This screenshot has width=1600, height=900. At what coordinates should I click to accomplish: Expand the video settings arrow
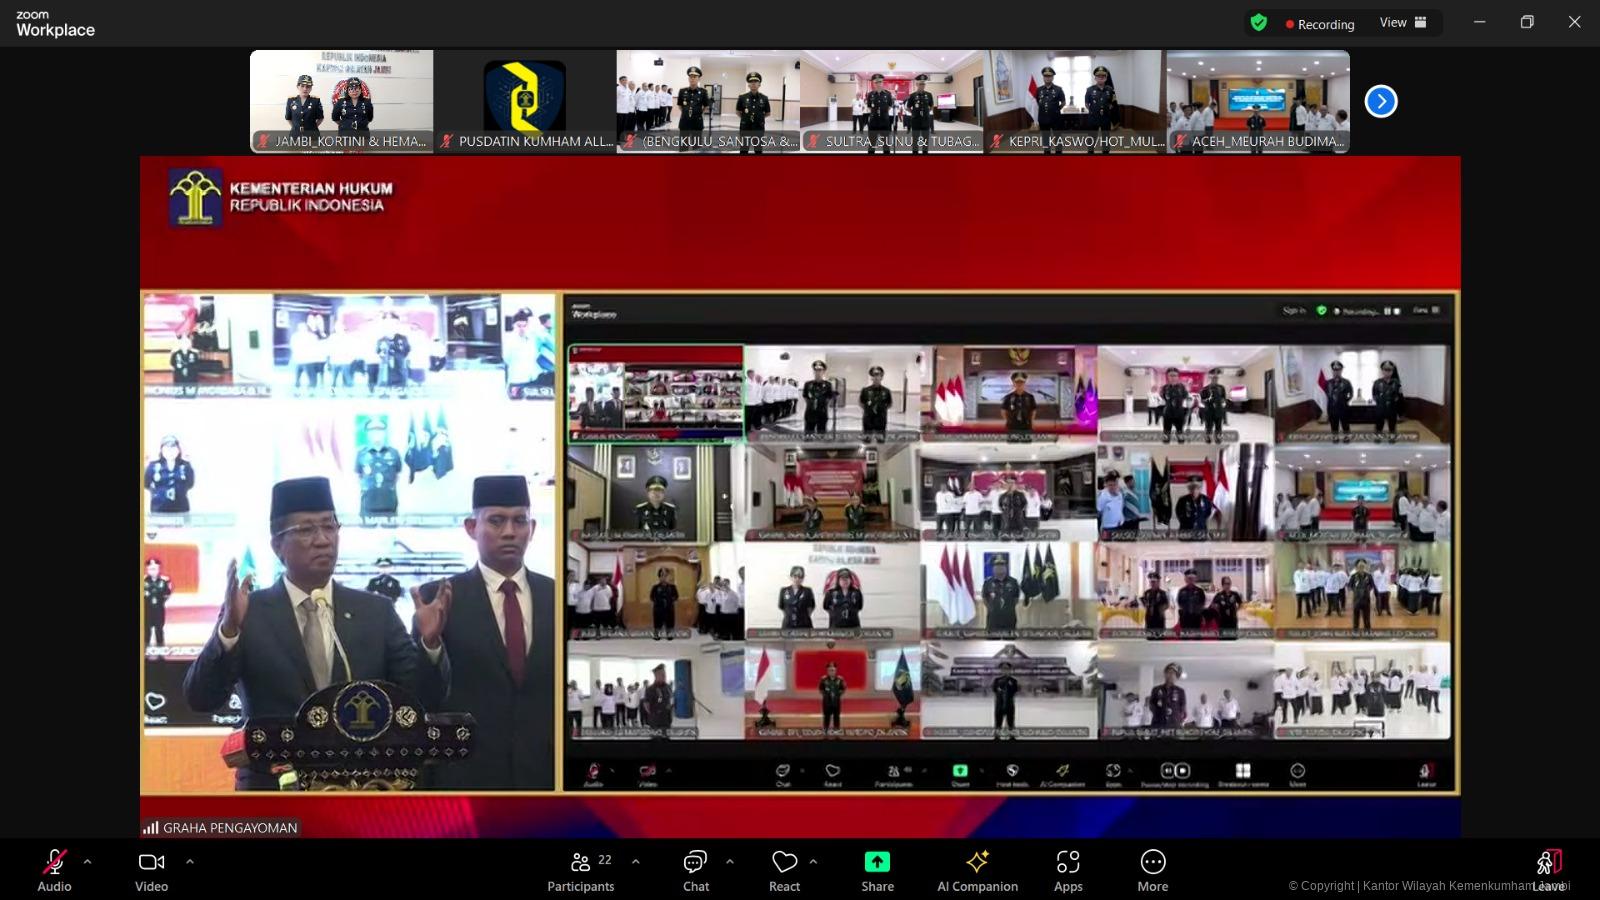tap(190, 861)
